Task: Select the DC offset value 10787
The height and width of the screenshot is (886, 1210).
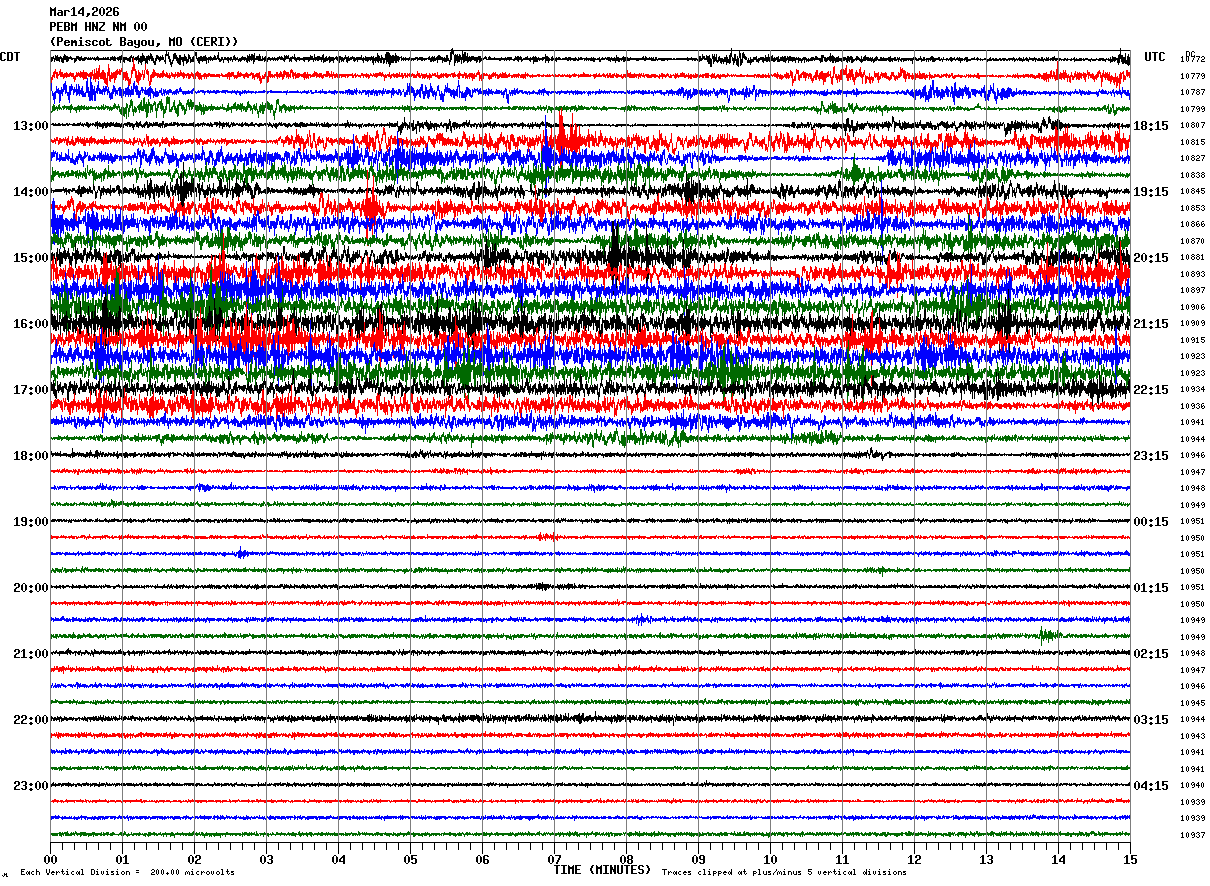Action: [1192, 92]
